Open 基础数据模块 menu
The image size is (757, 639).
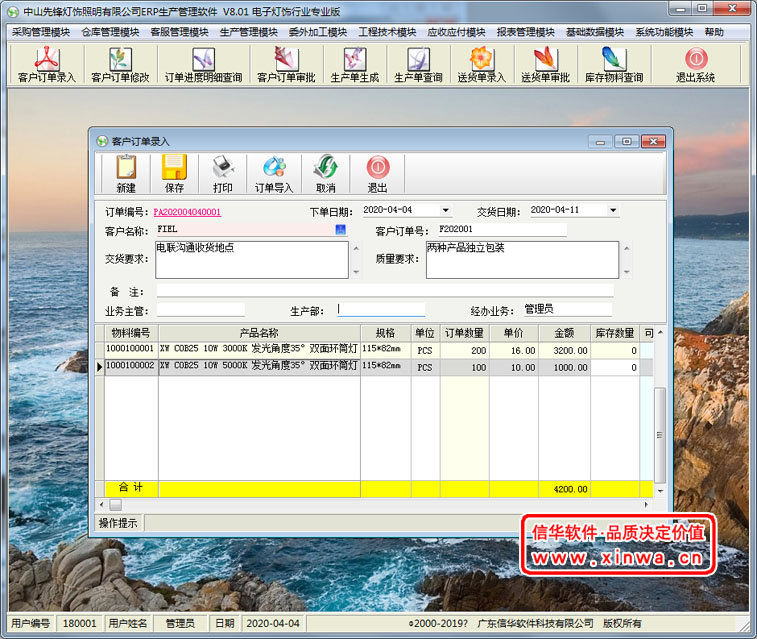tap(595, 32)
